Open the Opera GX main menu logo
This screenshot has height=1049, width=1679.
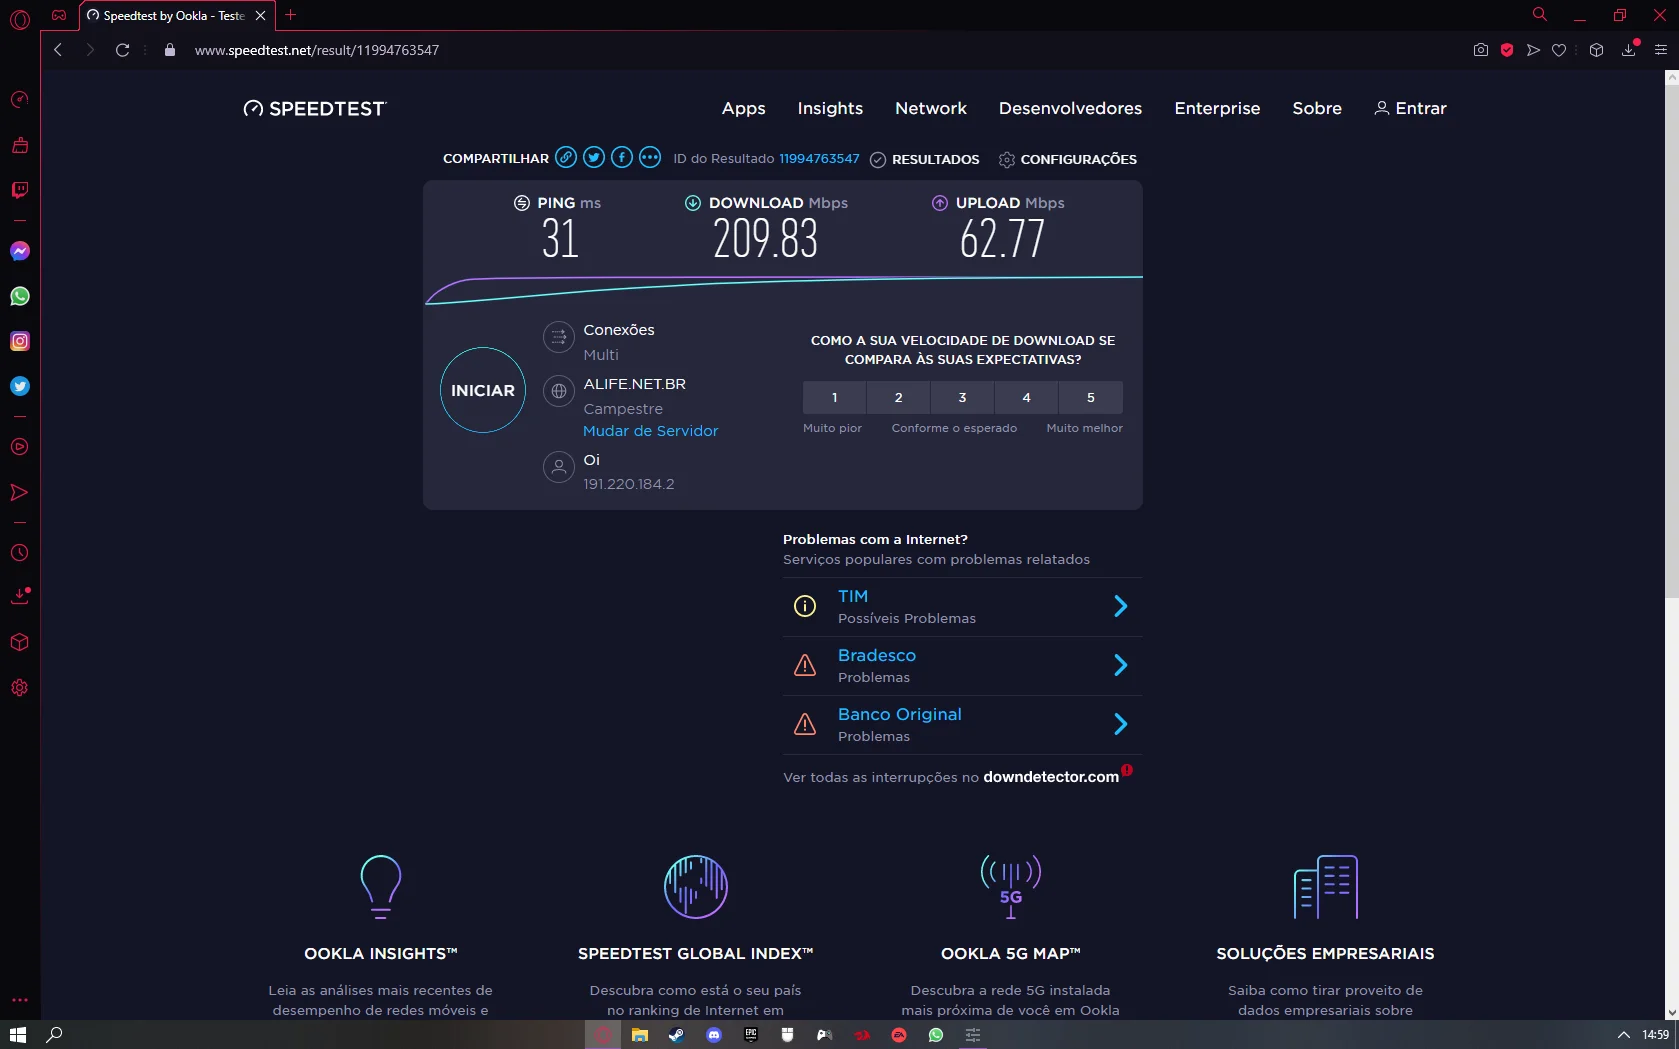pyautogui.click(x=19, y=17)
